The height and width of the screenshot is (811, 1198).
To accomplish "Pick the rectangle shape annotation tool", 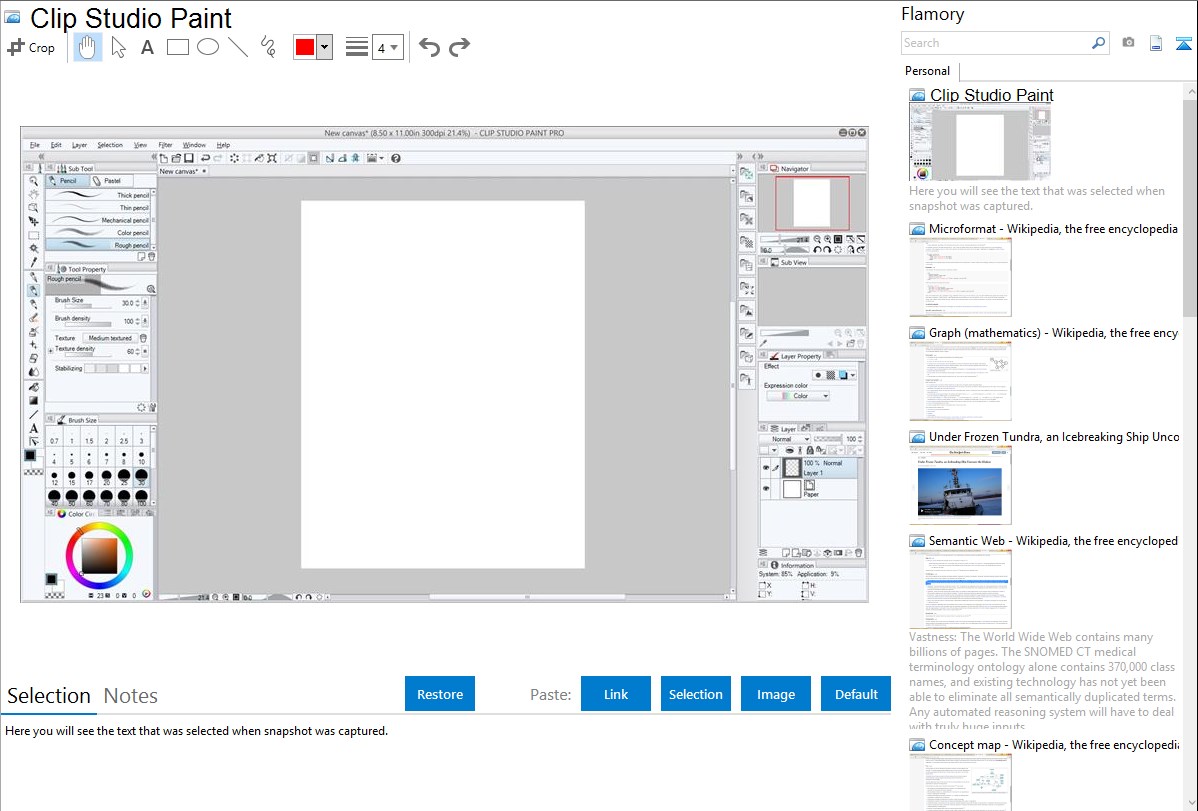I will 177,47.
